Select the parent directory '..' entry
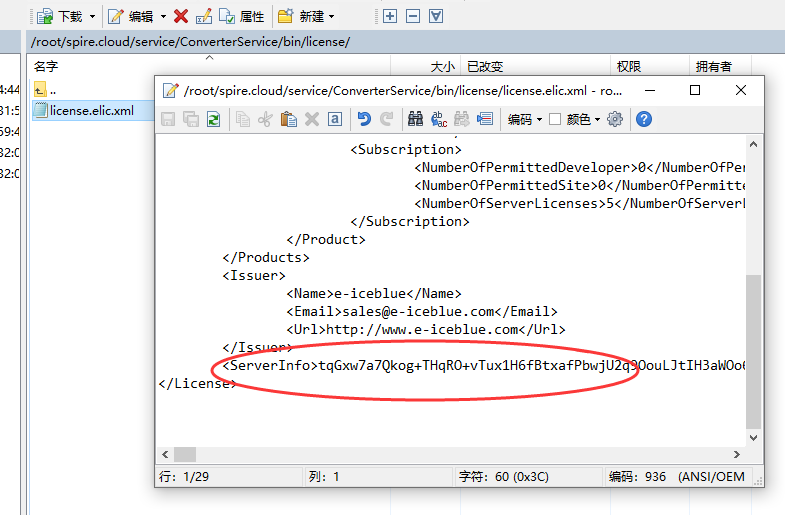 (x=45, y=90)
